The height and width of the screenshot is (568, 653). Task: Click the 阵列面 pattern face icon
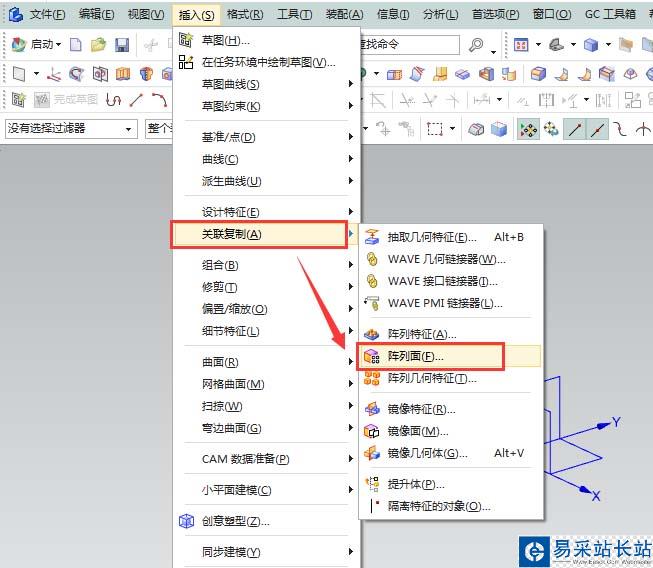click(372, 356)
